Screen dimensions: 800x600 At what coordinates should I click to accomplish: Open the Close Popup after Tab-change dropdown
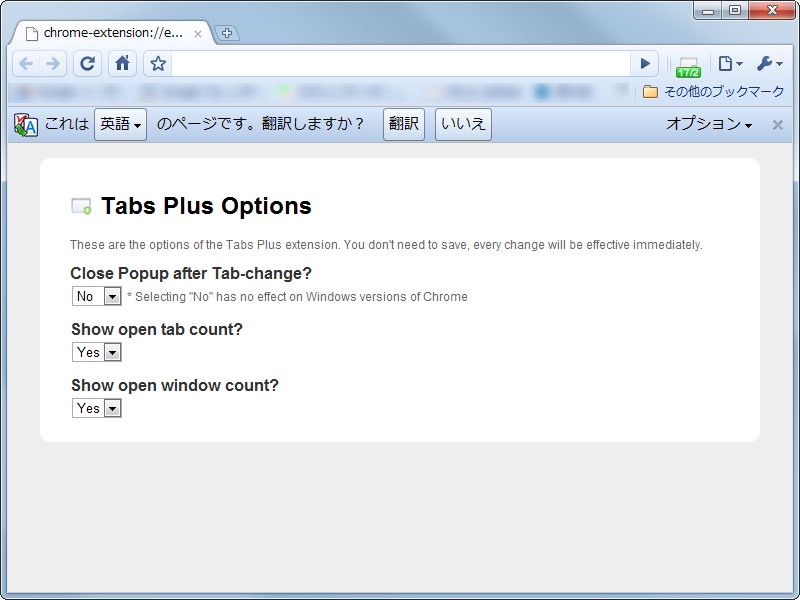[96, 296]
